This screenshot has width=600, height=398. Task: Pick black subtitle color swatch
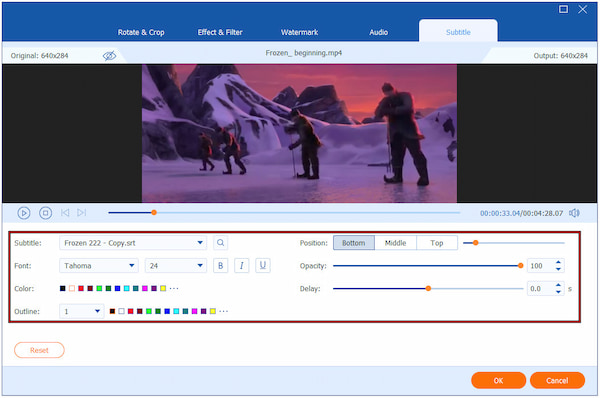(x=62, y=289)
